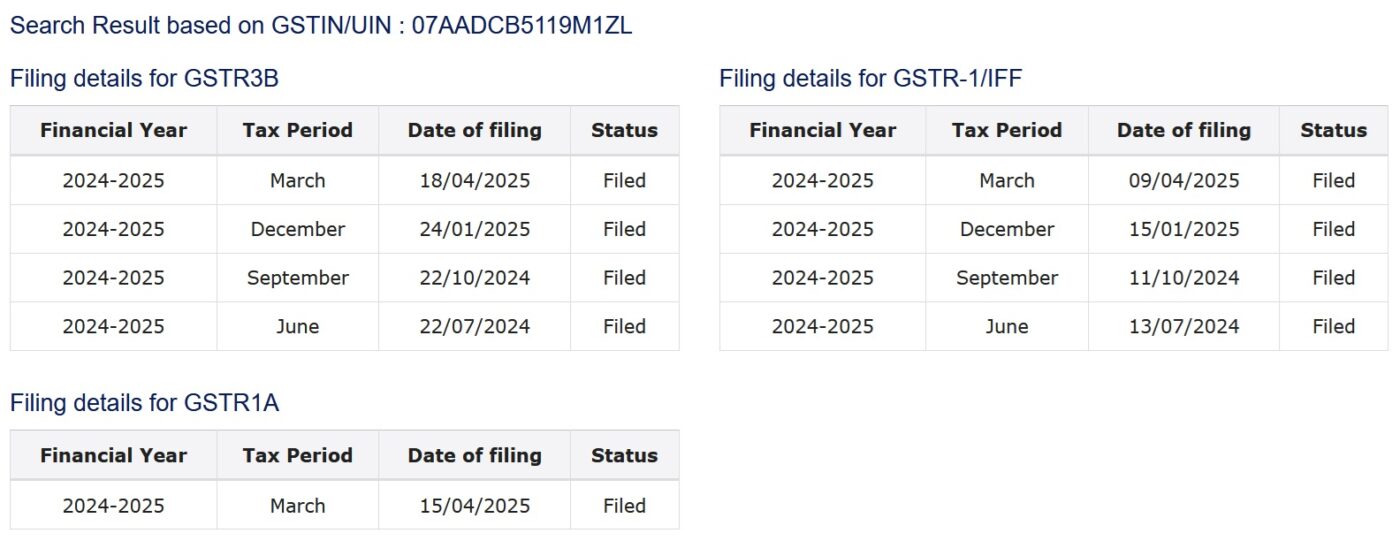The image size is (1400, 541).
Task: Click the 15/04/2025 filing date in GSTR1A
Action: [474, 506]
